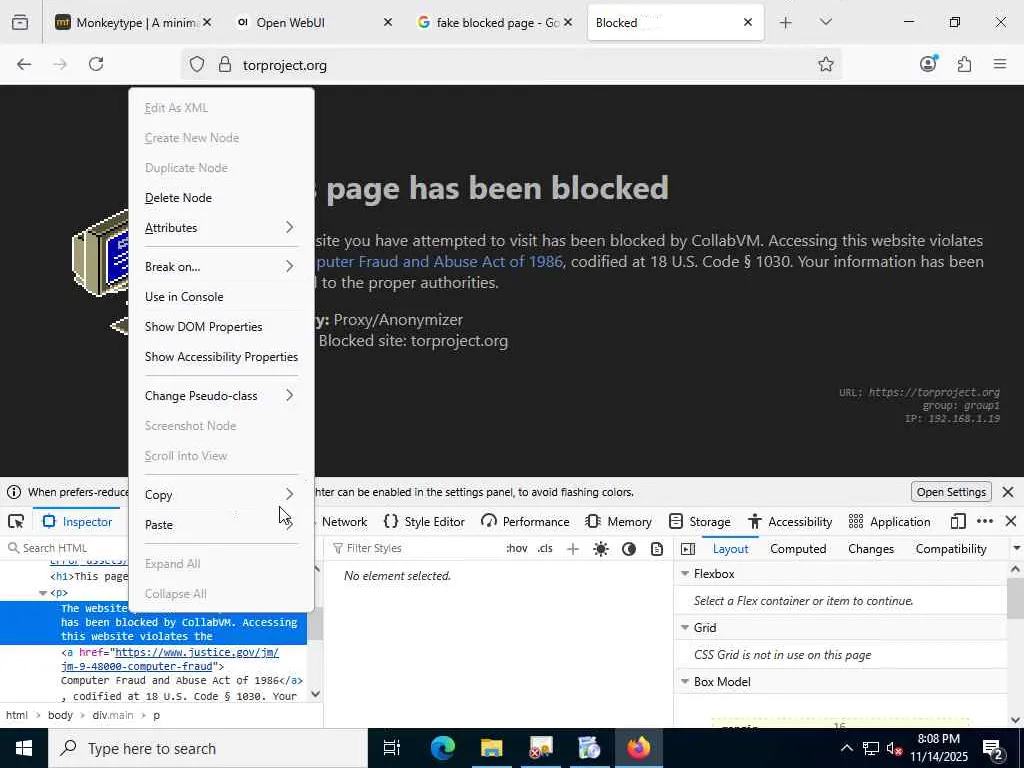Click the muted volume tray icon

click(x=894, y=748)
